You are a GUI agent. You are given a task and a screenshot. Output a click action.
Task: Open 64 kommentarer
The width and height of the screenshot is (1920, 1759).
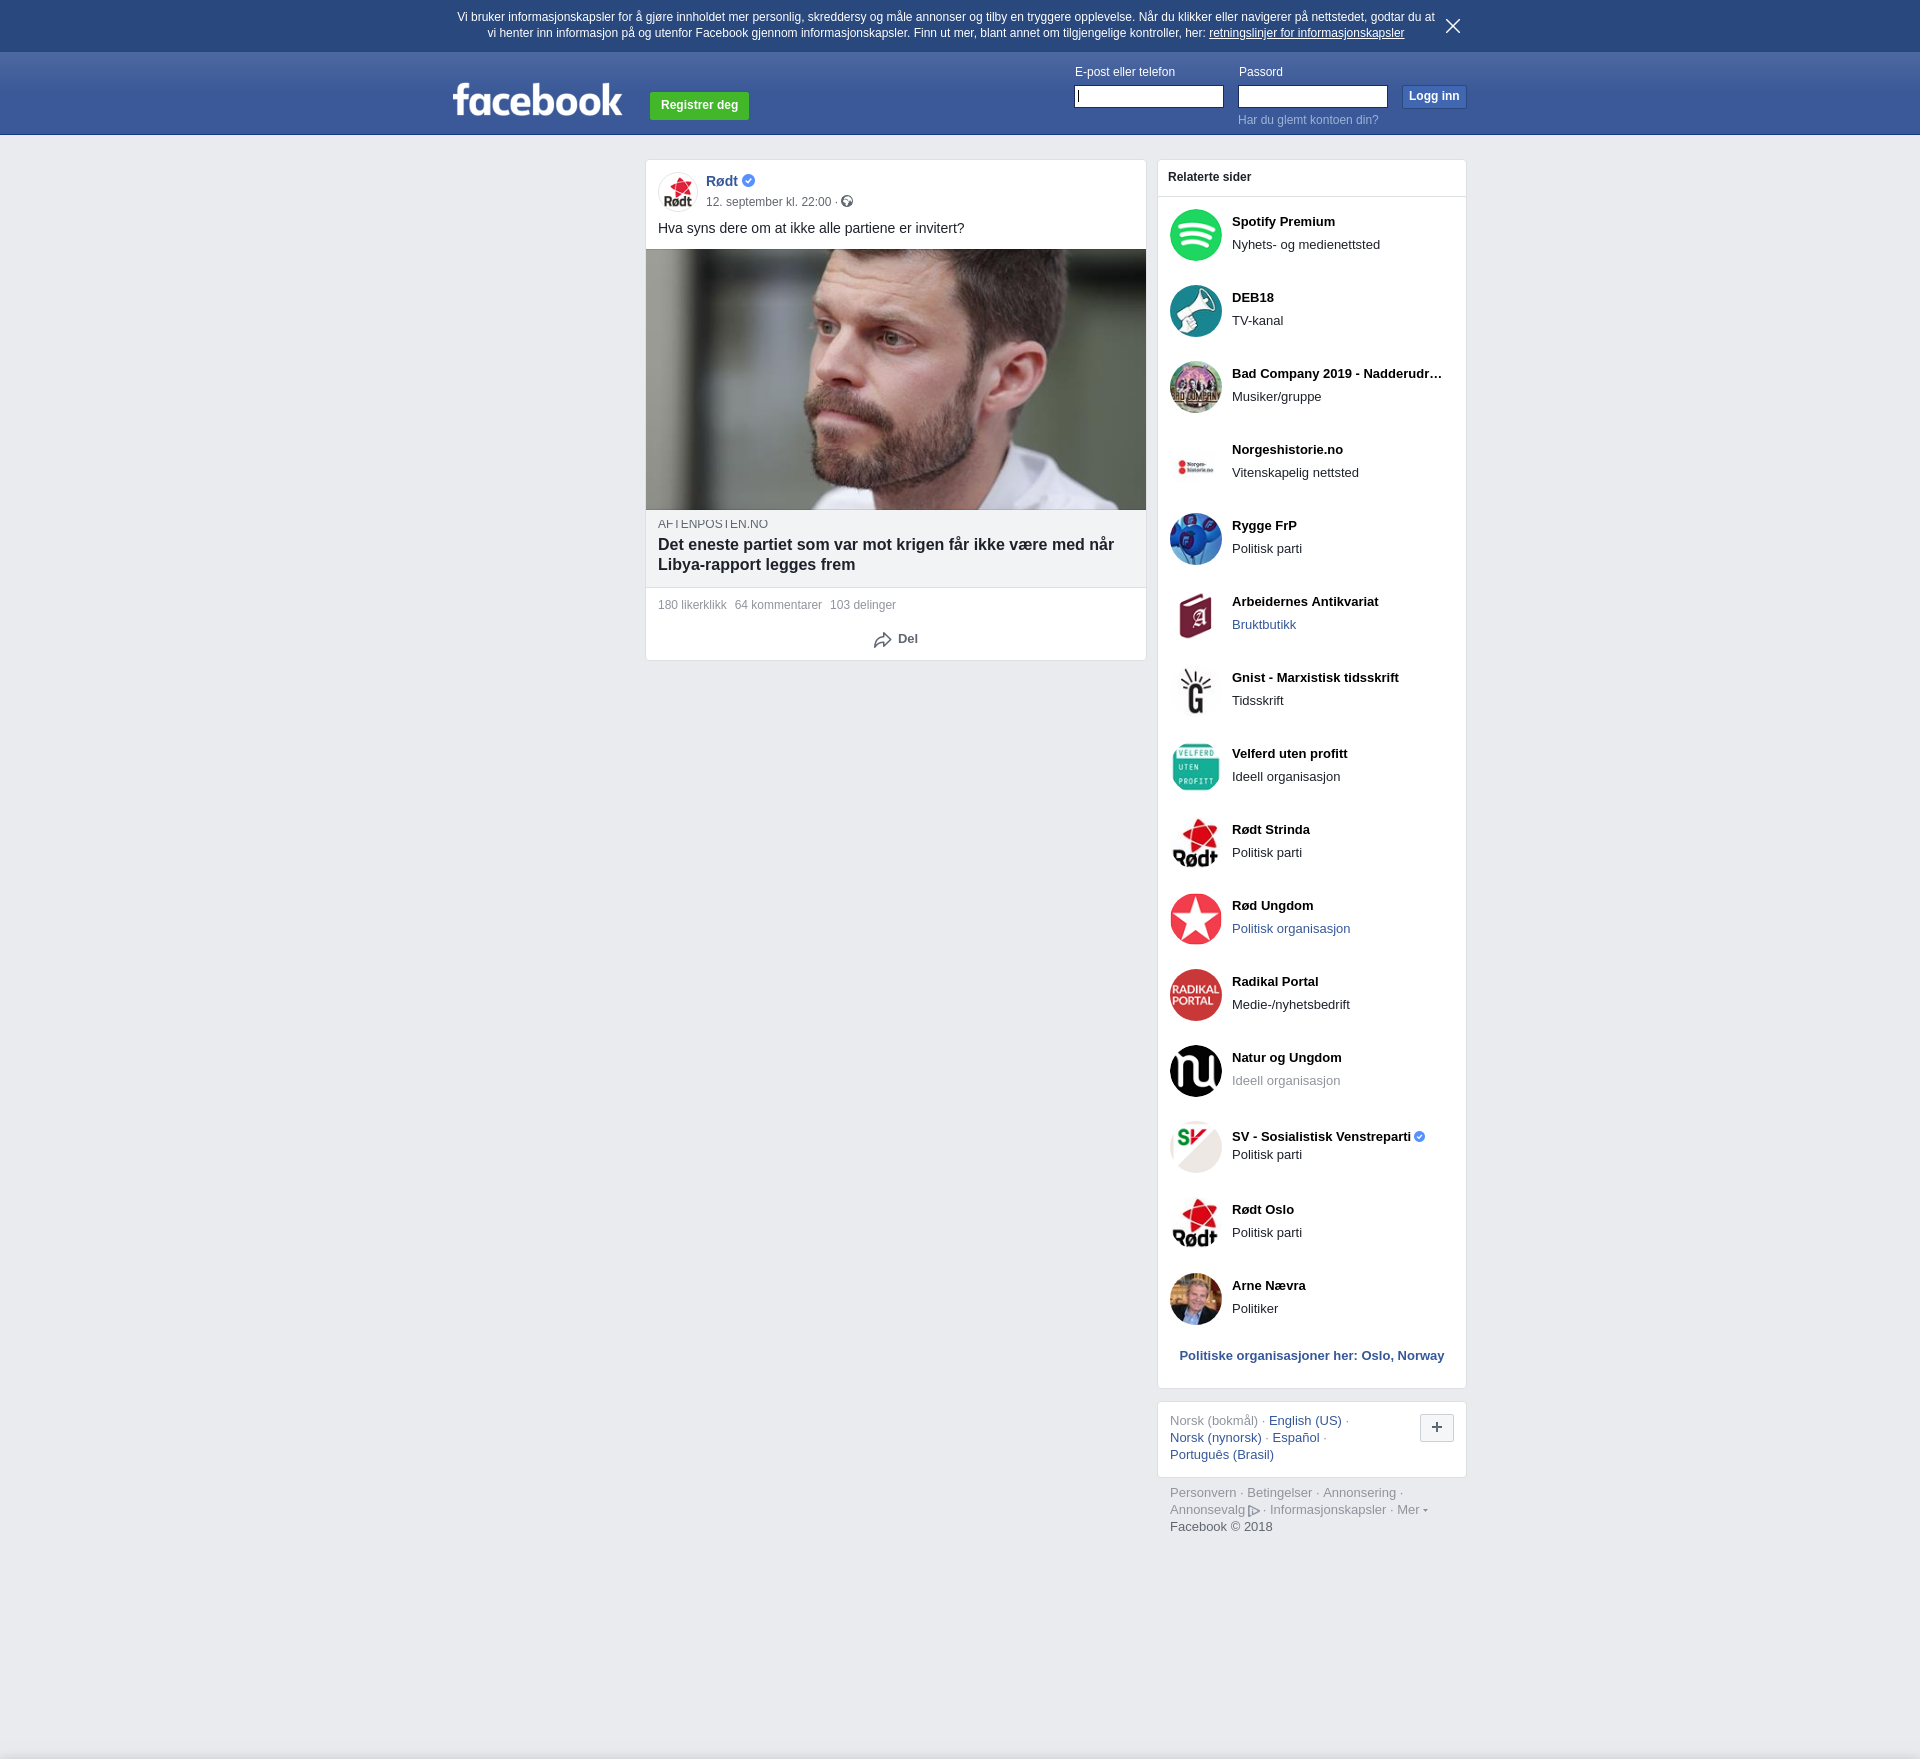click(778, 605)
